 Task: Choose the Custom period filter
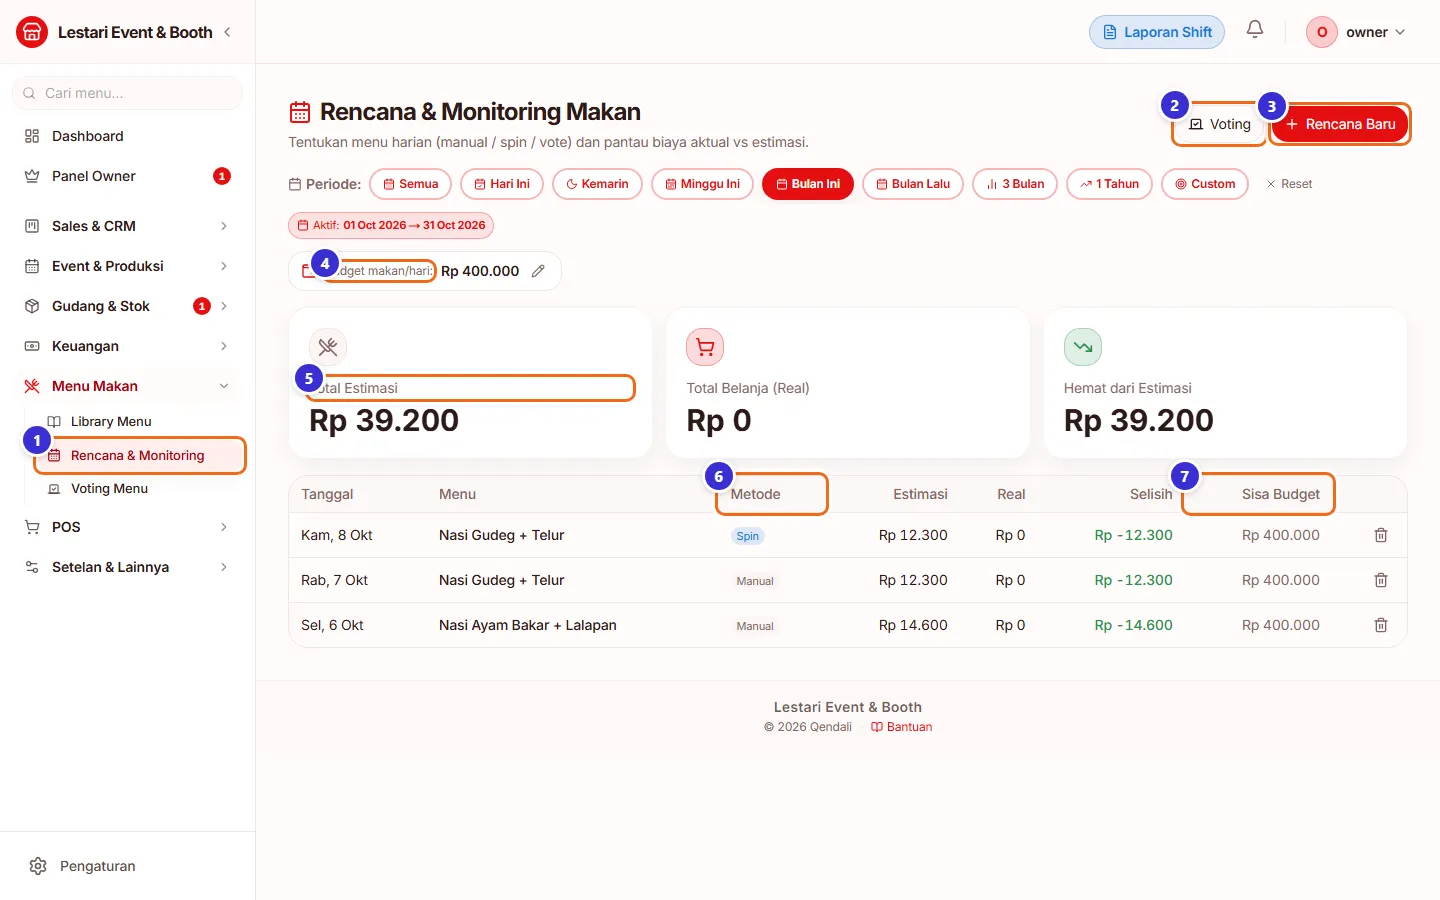click(x=1205, y=184)
